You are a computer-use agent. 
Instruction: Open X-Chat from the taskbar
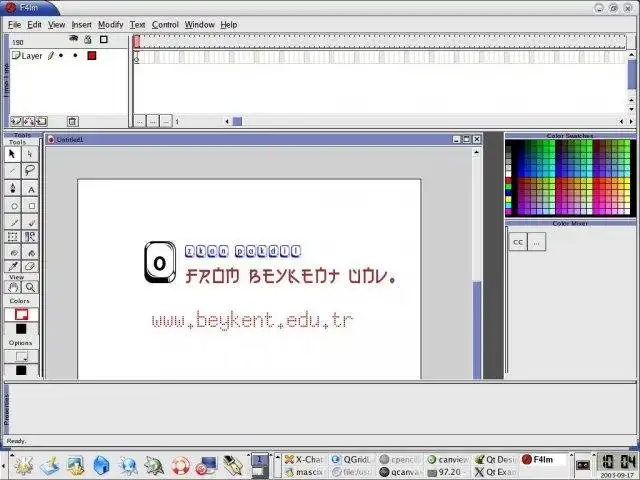(x=304, y=460)
